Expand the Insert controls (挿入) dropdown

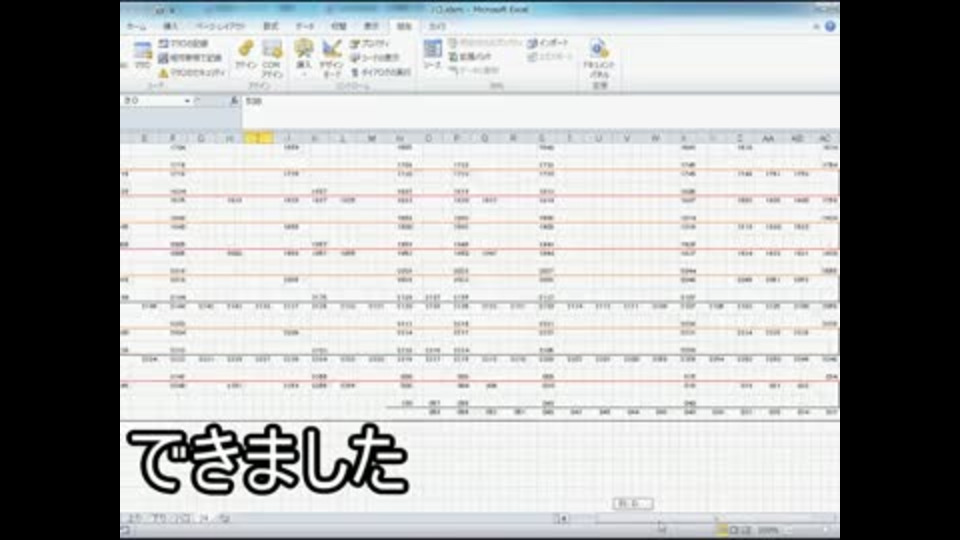coord(304,58)
